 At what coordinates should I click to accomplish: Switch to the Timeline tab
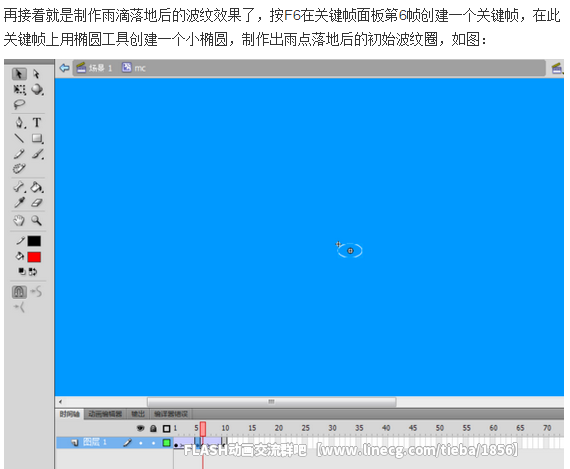[x=69, y=414]
